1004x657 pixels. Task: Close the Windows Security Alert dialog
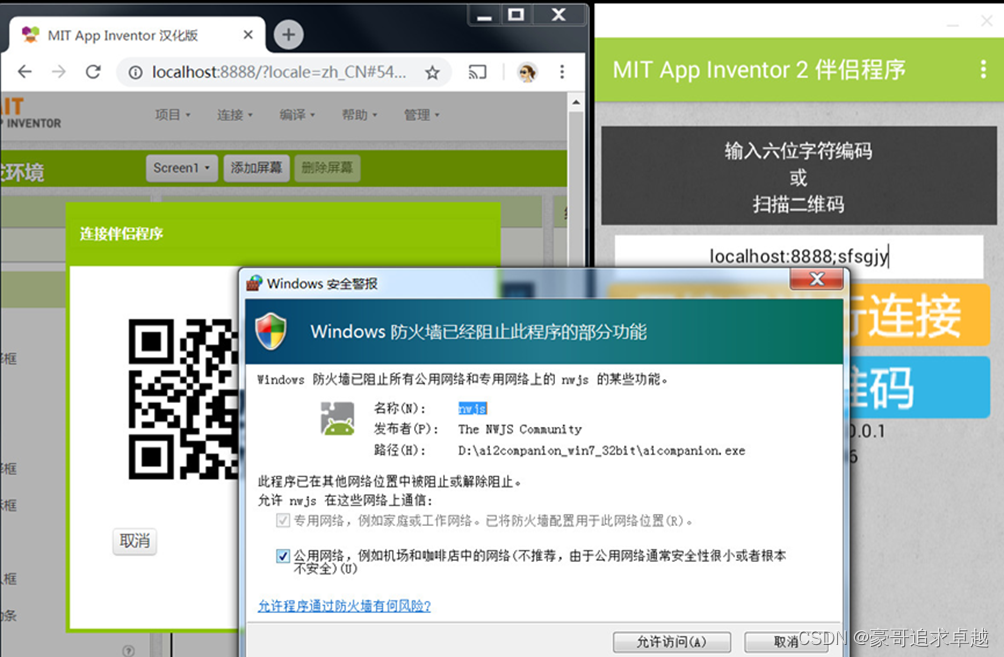coord(816,279)
